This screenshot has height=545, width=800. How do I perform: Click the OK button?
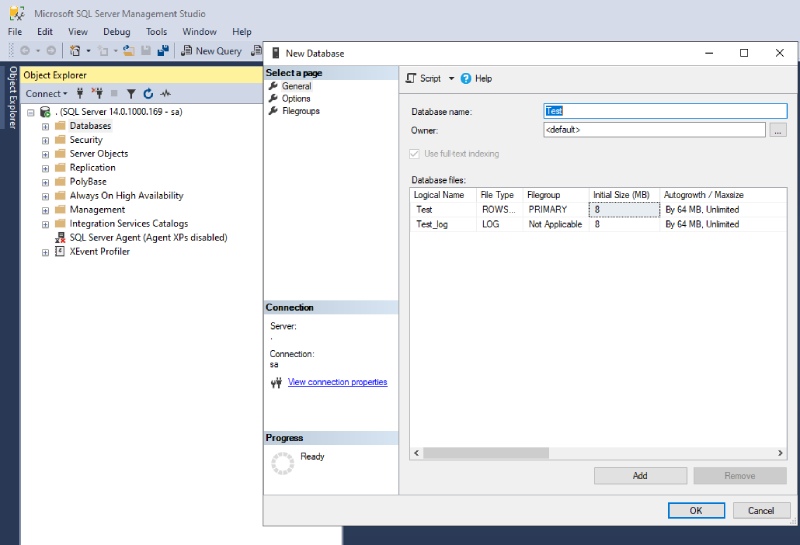click(696, 510)
